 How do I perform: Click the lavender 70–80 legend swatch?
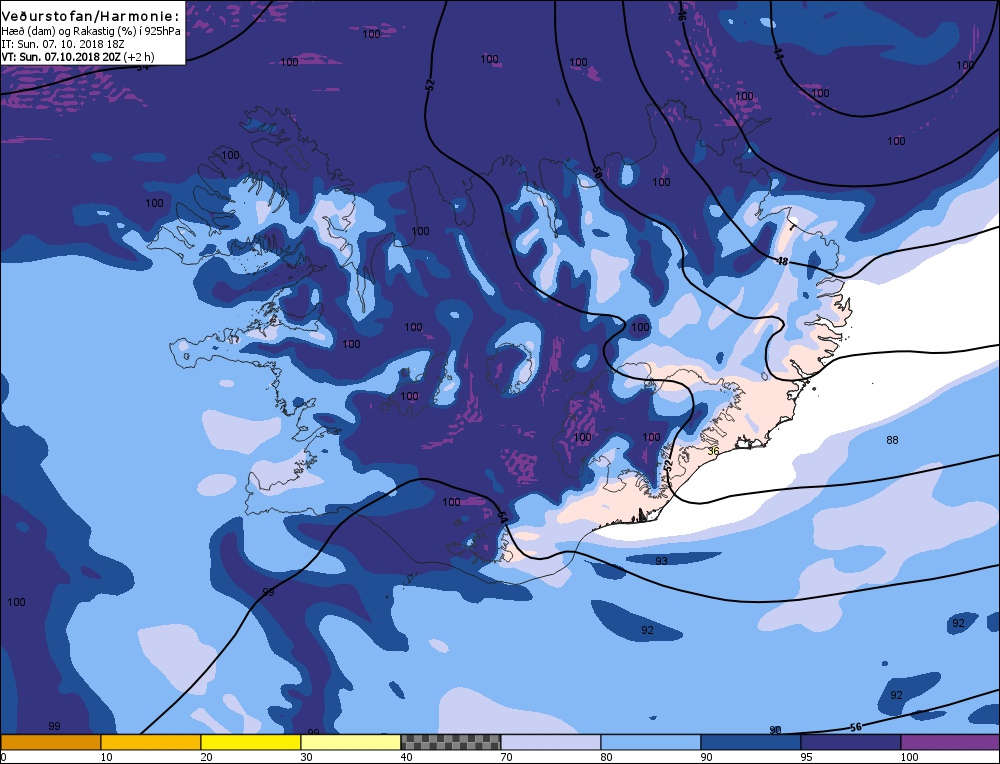(x=551, y=742)
